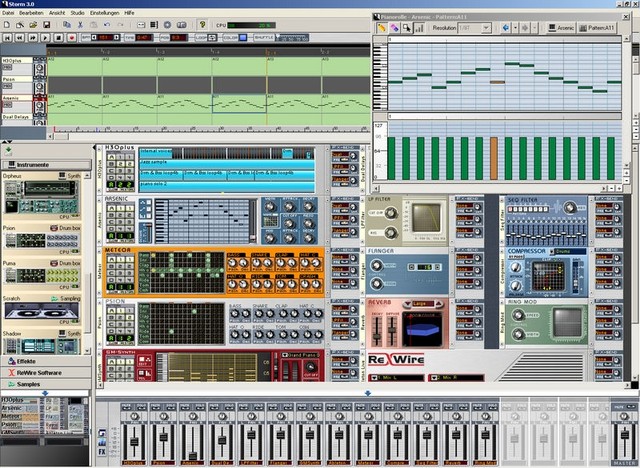Screen dimensions: 640x468
Task: Open the Resolution dropdown in Pianorolle
Action: tap(486, 28)
